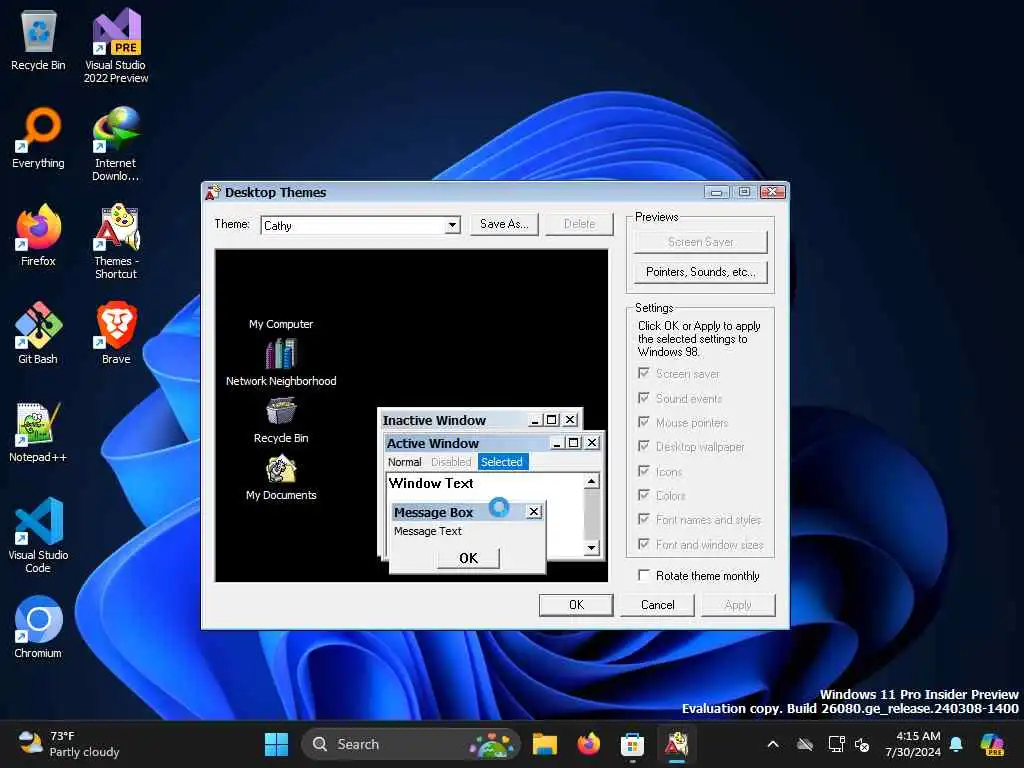
Task: Toggle Font and window sizes checkbox
Action: click(x=644, y=544)
